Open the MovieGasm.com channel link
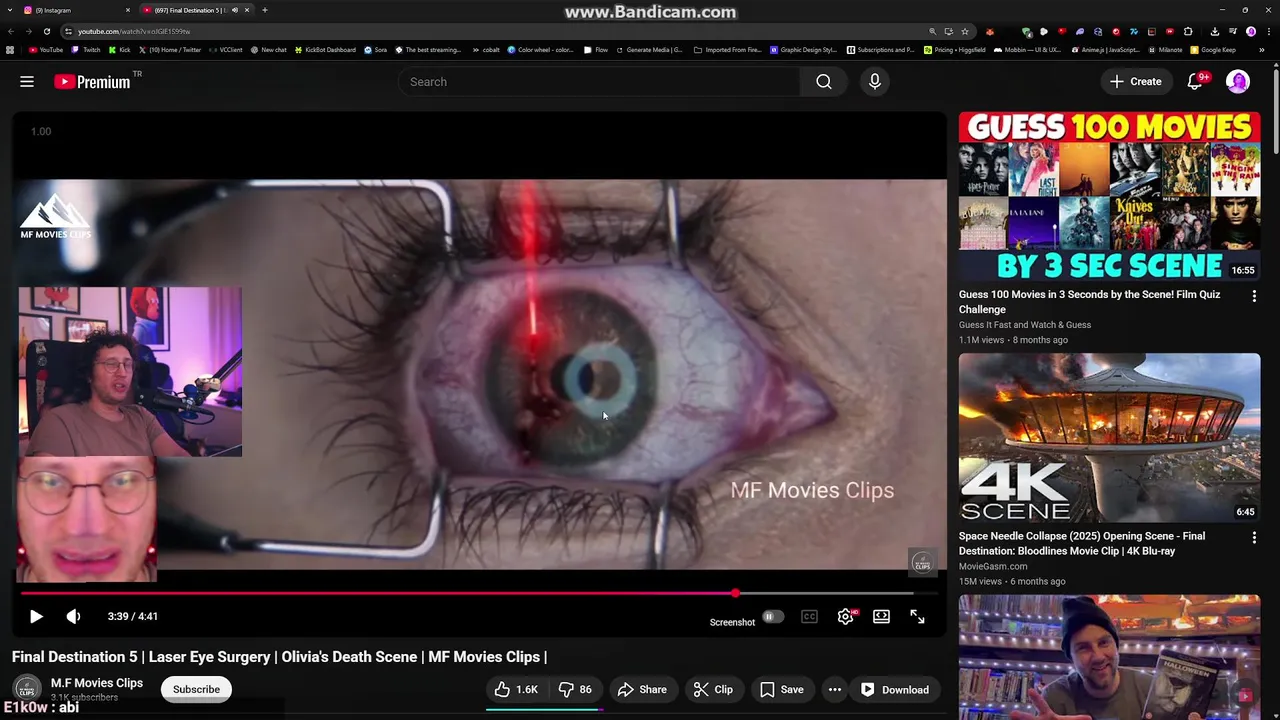 (993, 566)
